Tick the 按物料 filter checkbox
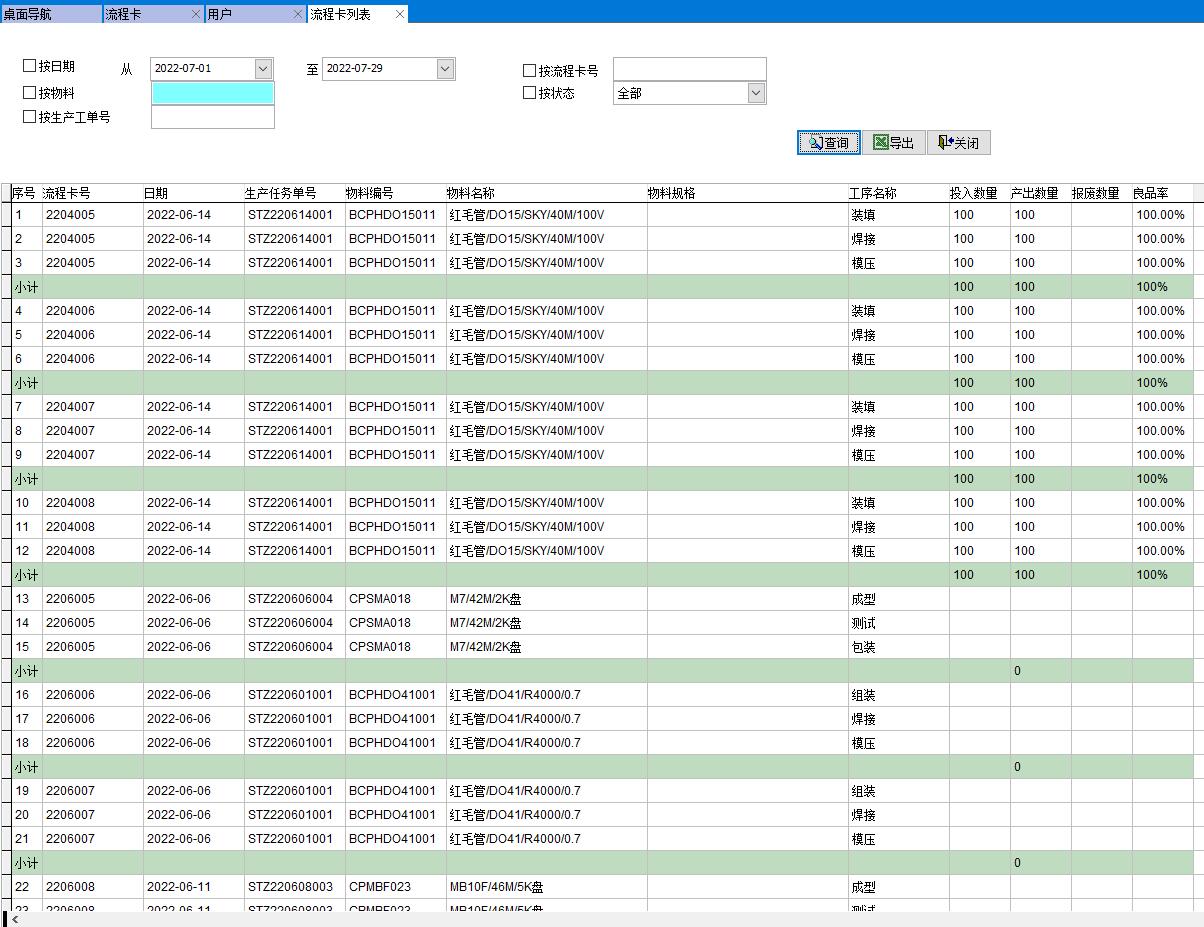The width and height of the screenshot is (1204, 927). tap(29, 92)
